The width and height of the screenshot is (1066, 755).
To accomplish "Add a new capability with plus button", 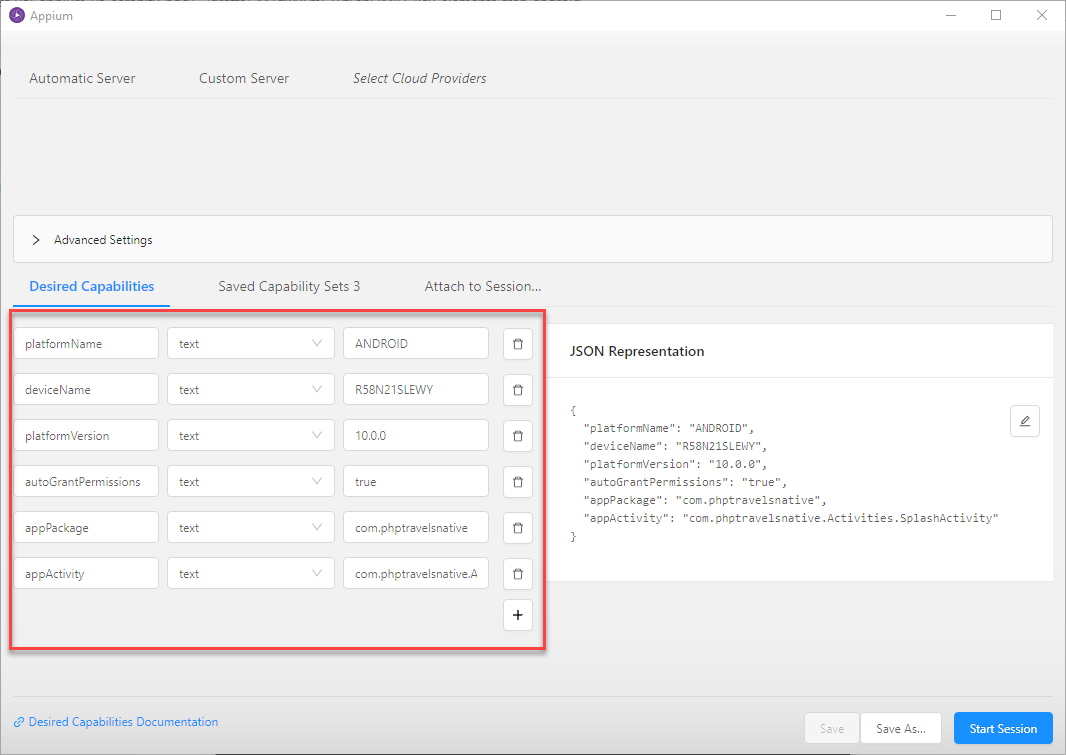I will (x=517, y=616).
